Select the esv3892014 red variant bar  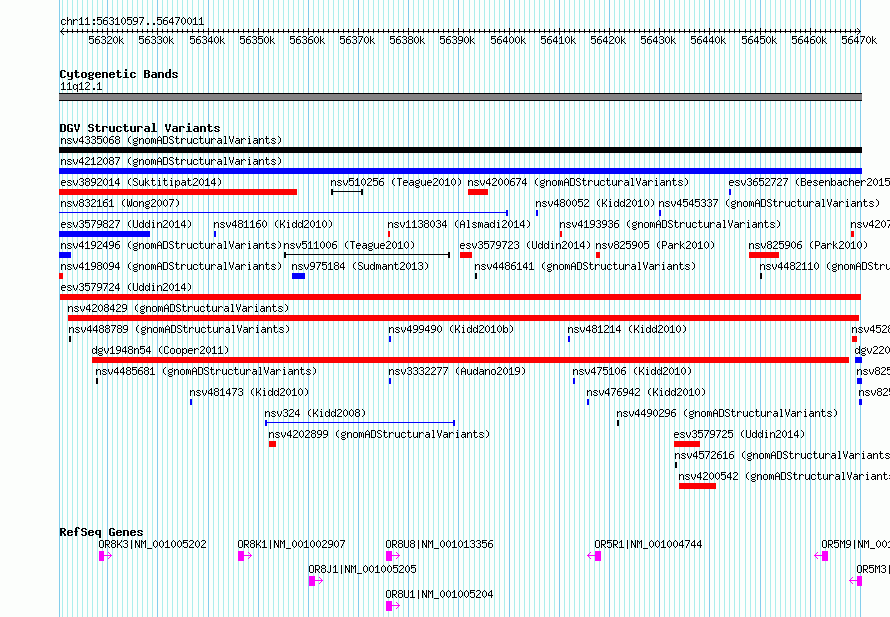[178, 192]
